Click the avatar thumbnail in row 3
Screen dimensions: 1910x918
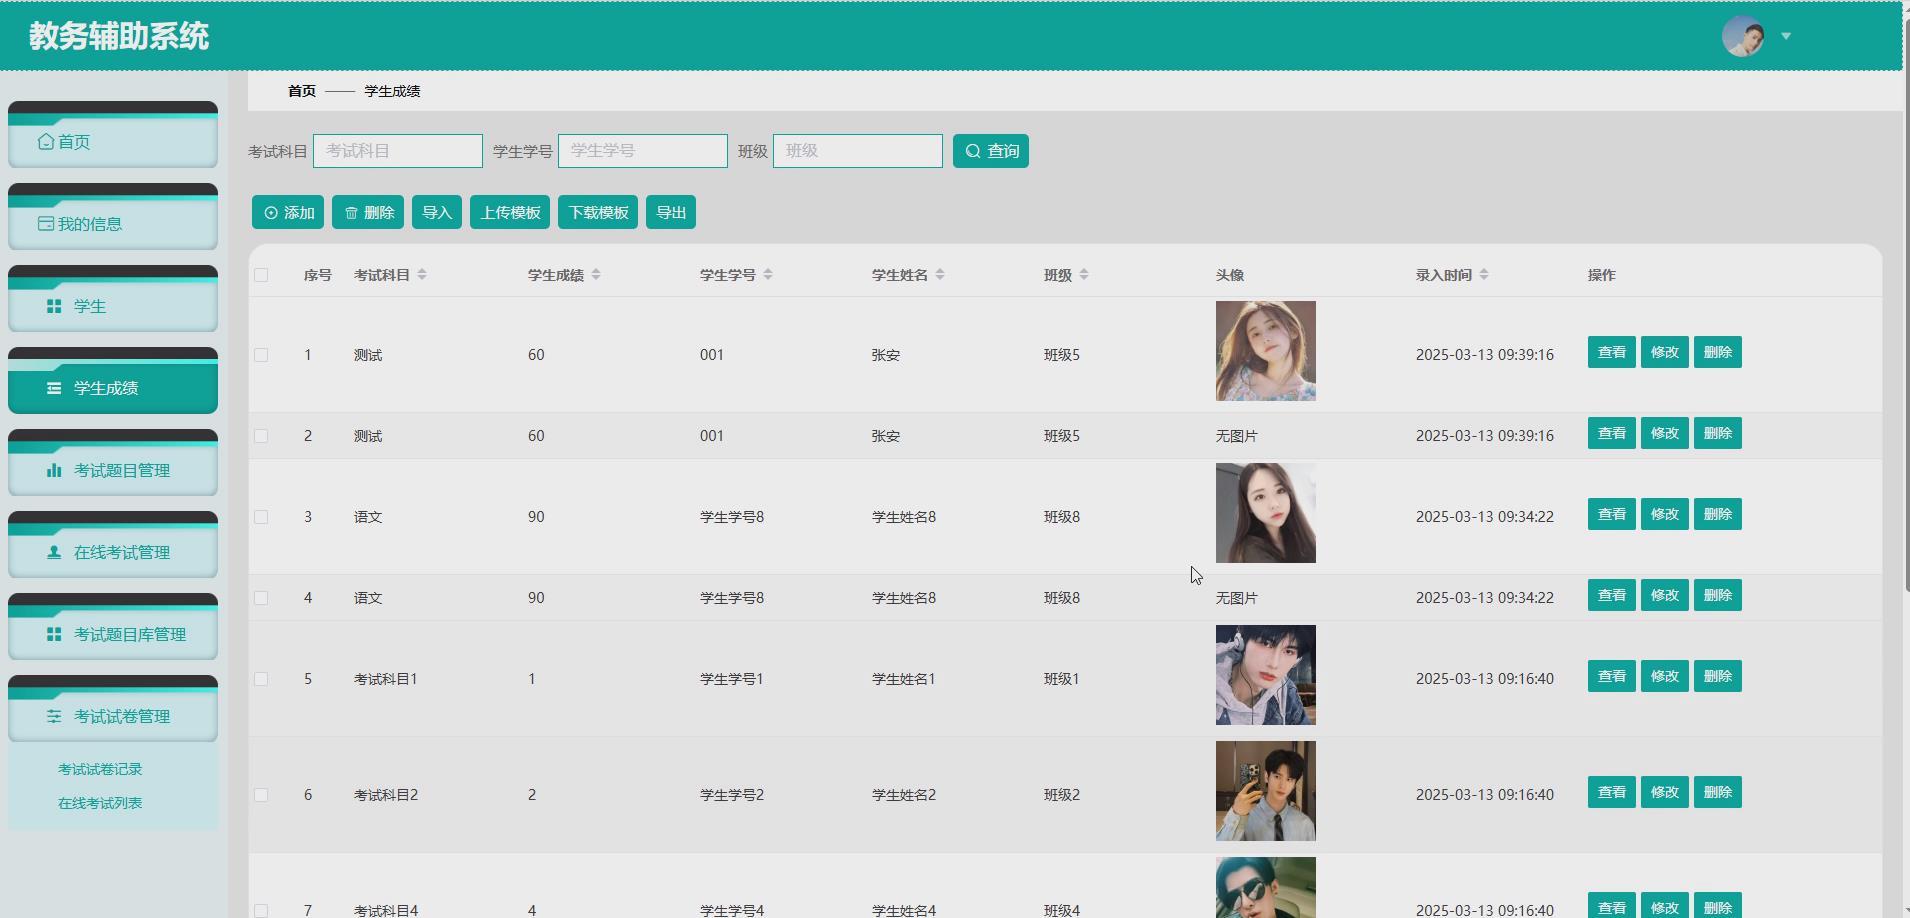pos(1266,513)
